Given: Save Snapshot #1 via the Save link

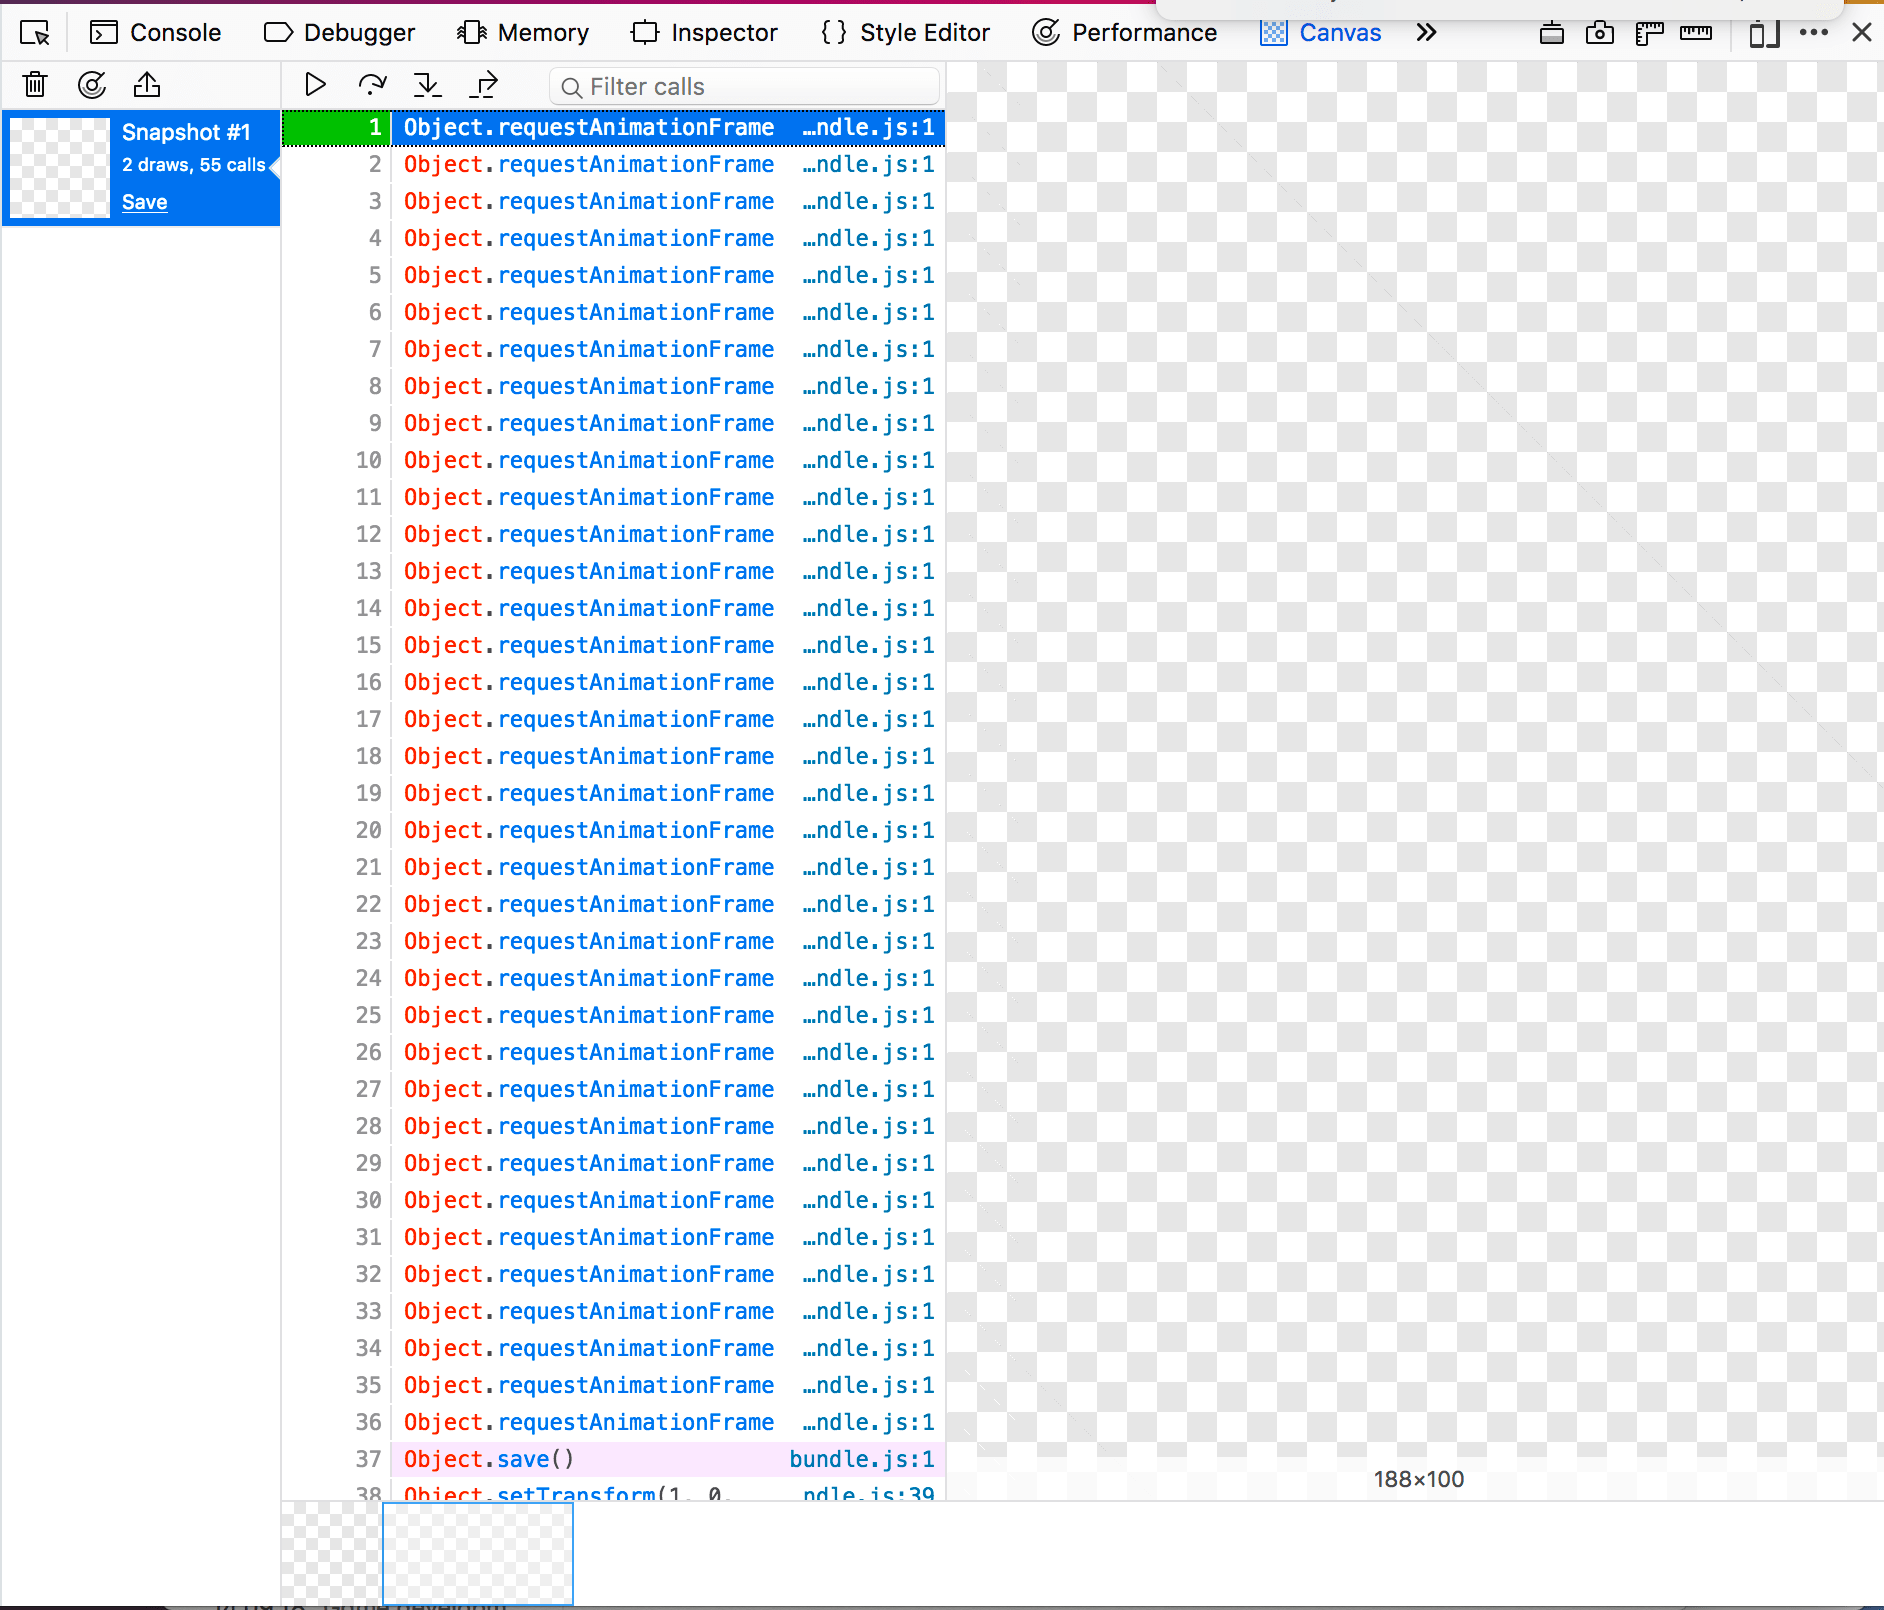Looking at the screenshot, I should (x=144, y=202).
